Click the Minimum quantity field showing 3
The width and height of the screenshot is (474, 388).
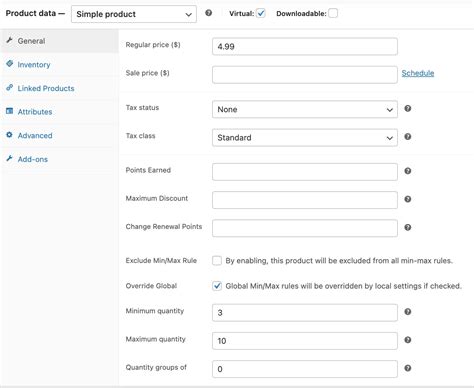tap(305, 313)
